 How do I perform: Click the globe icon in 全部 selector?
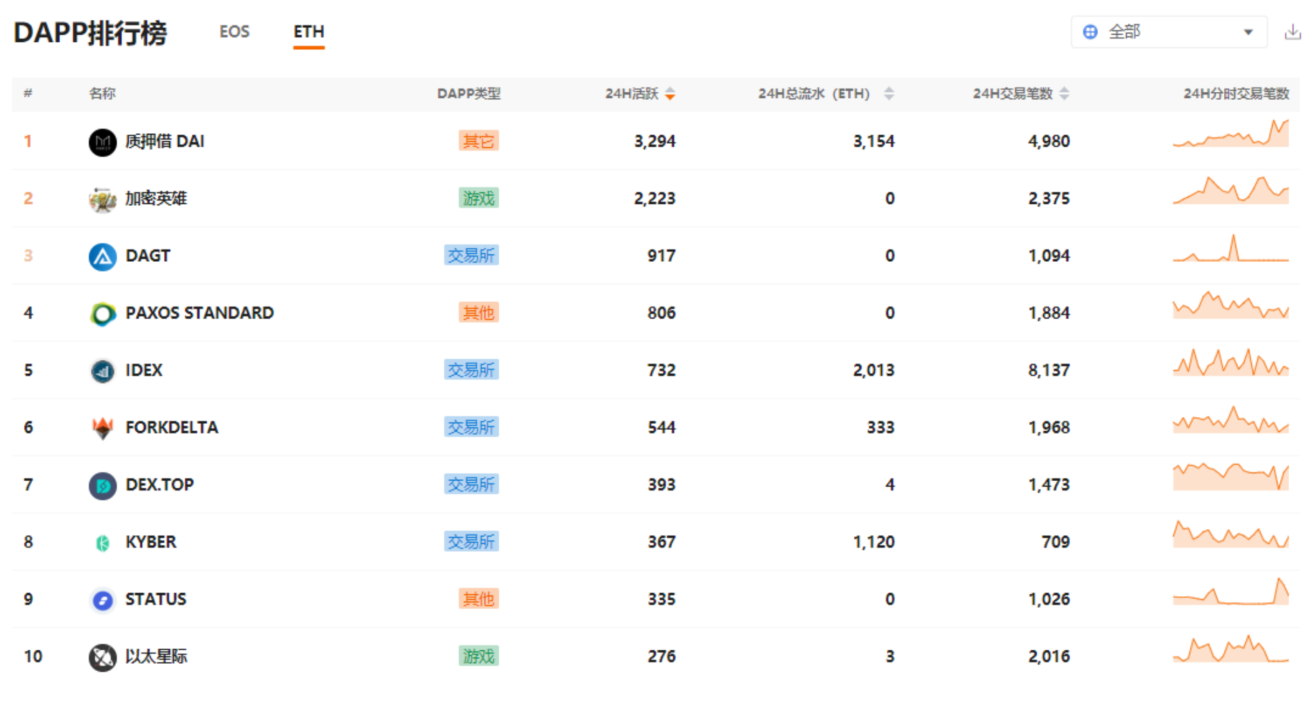1090,32
